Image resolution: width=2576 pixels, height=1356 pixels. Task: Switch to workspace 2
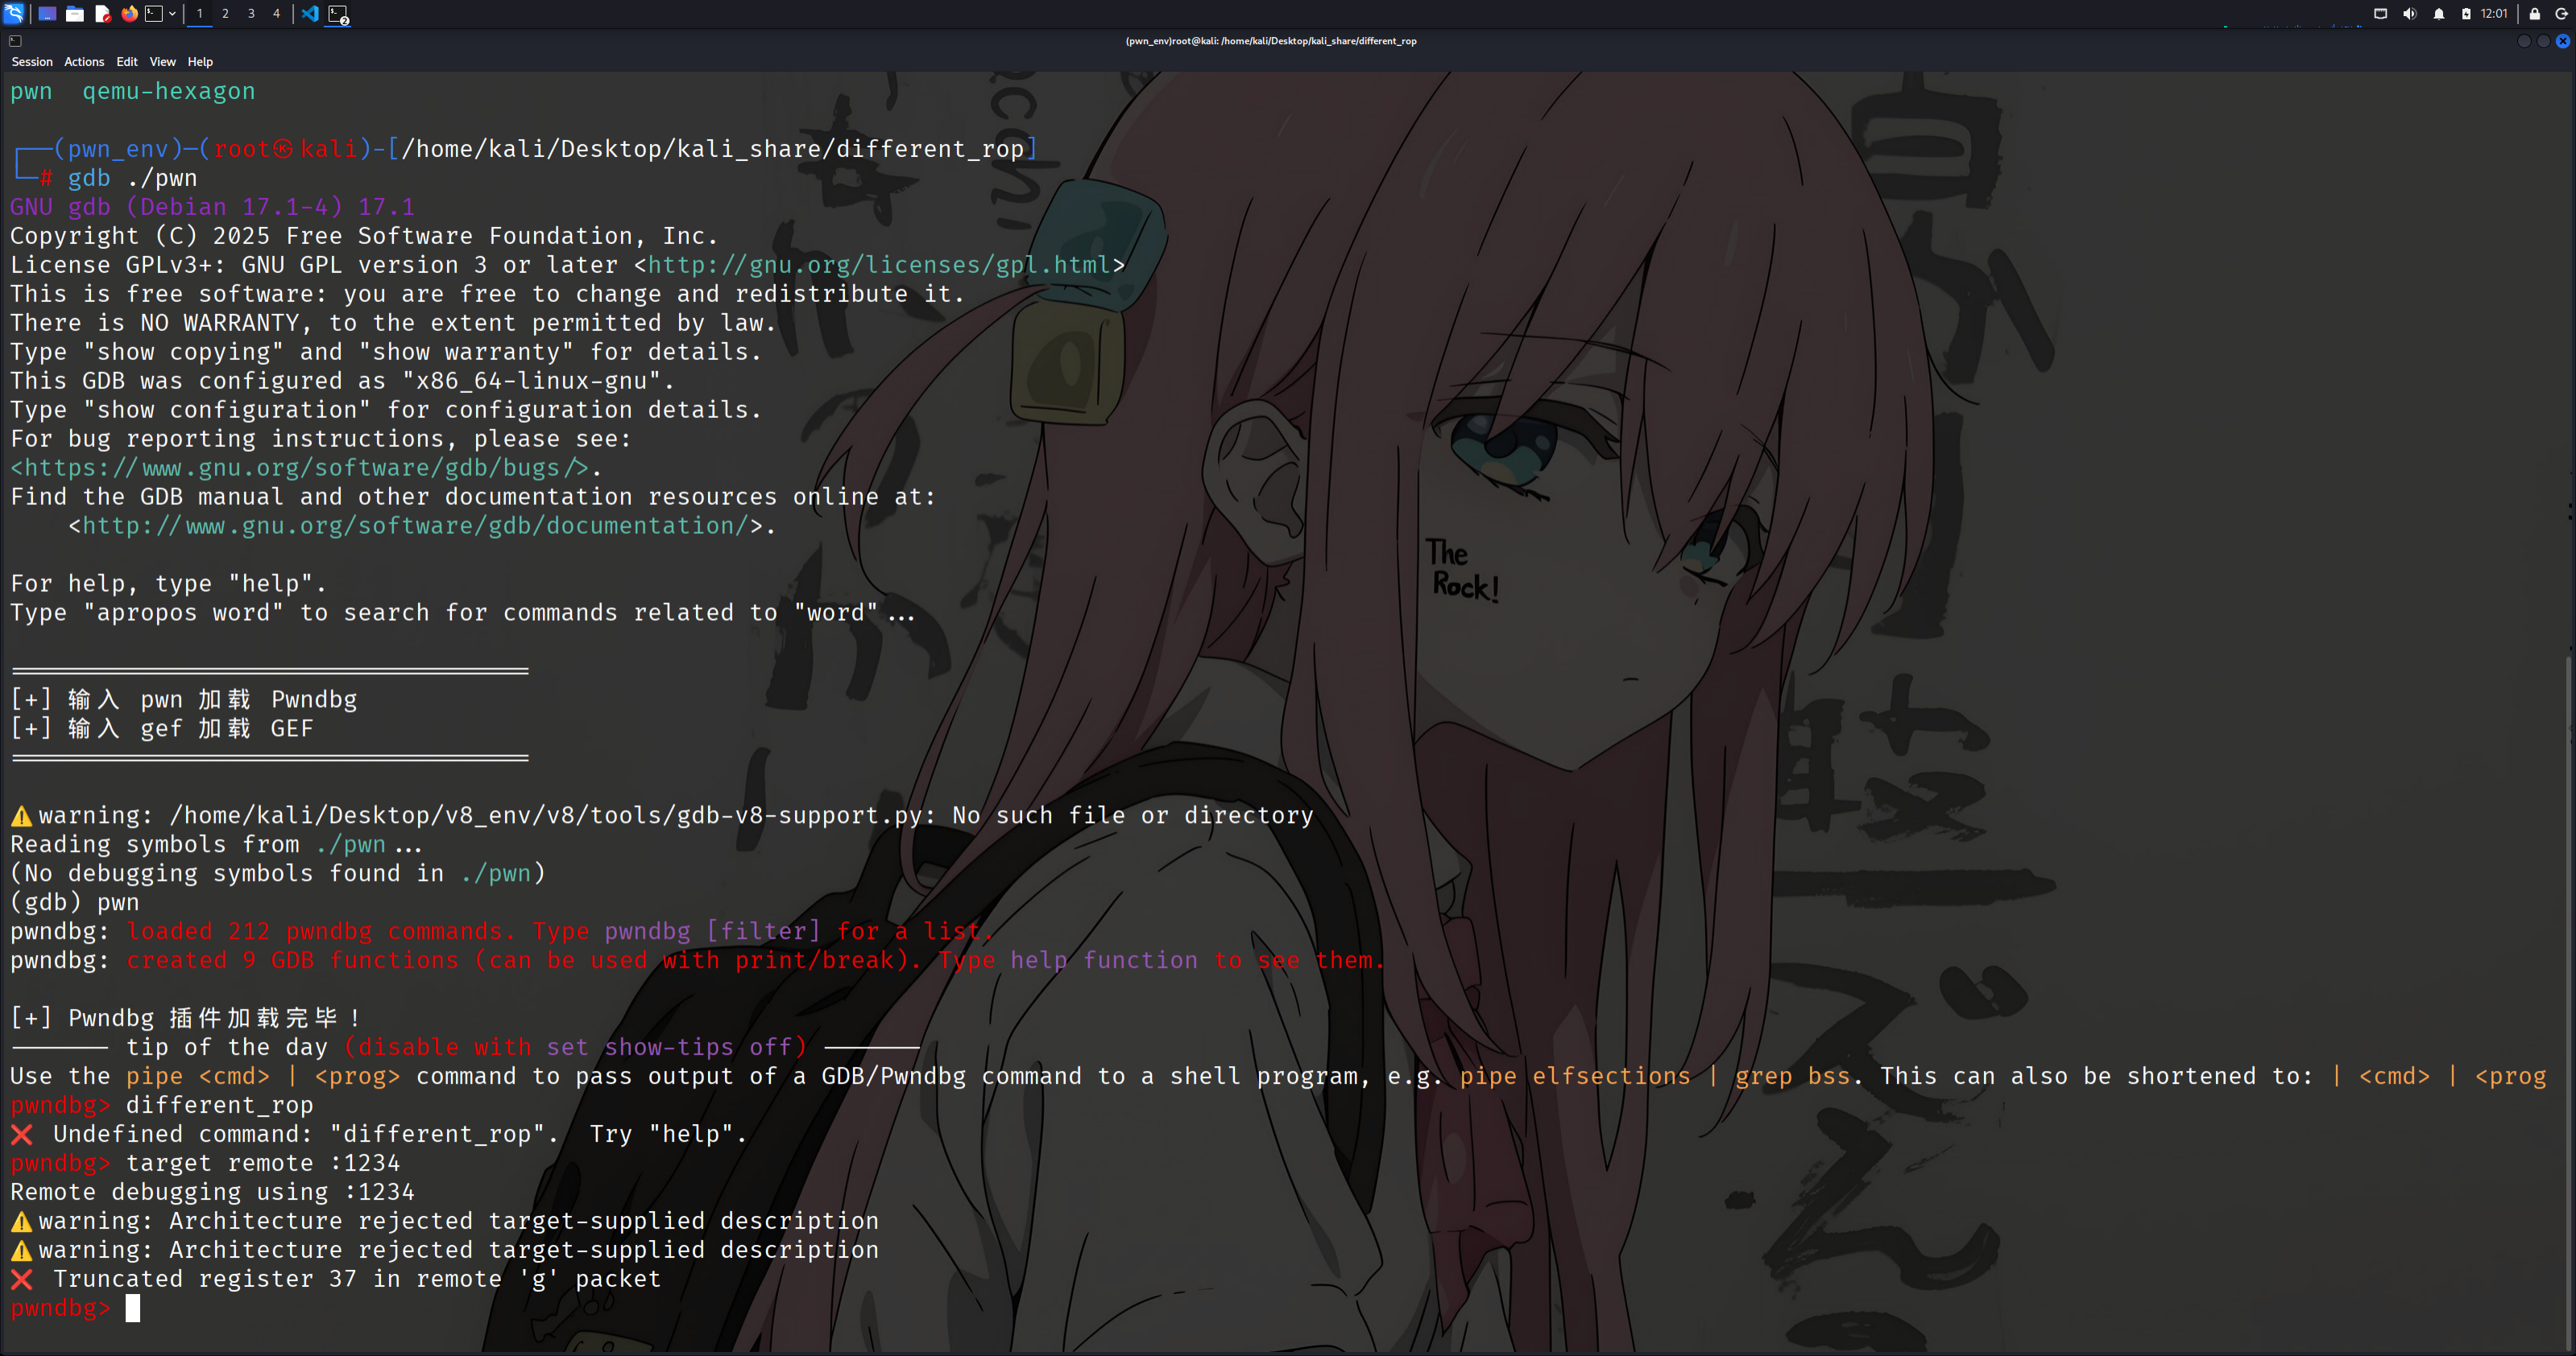225,14
